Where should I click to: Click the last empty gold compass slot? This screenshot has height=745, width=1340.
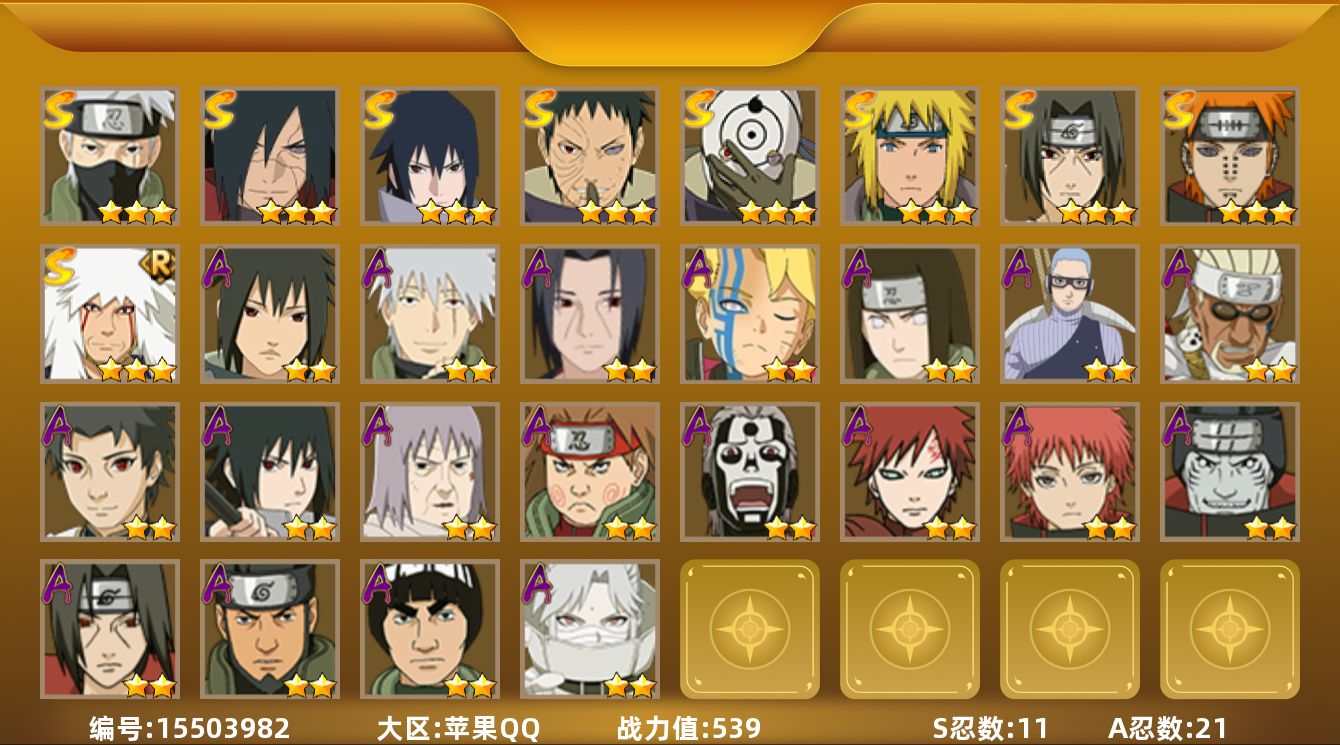pos(1230,629)
